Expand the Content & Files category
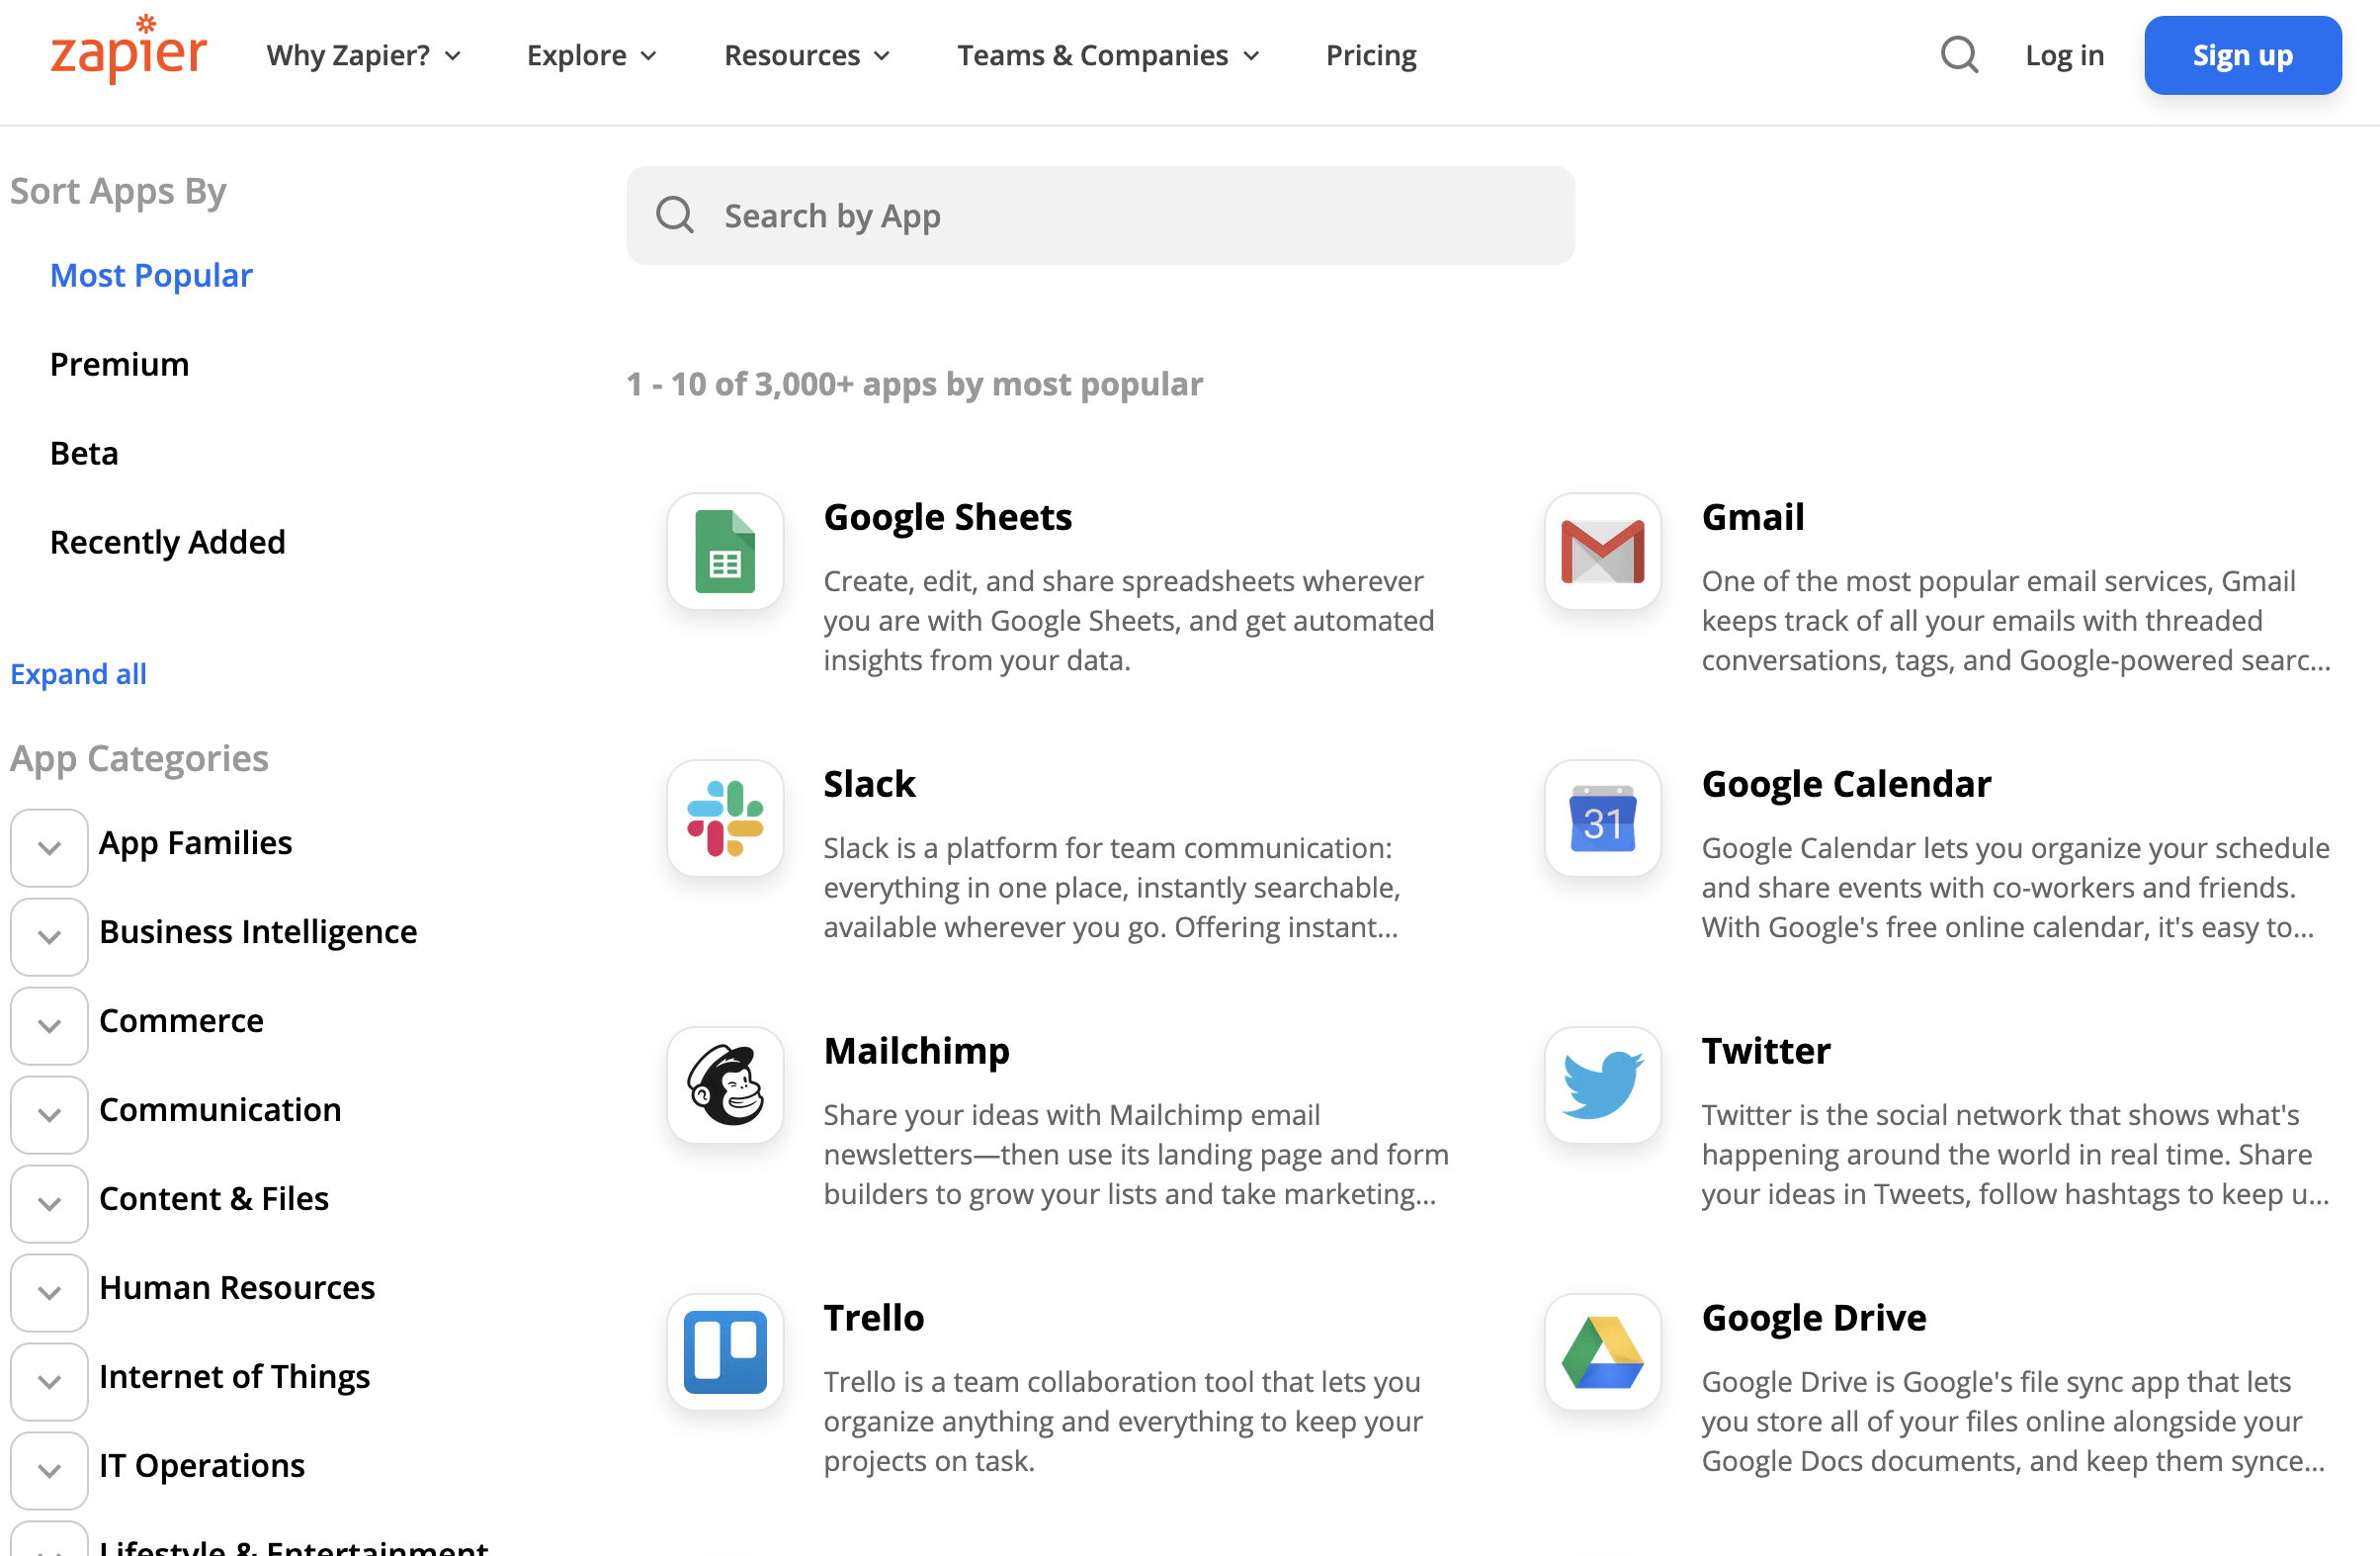Image resolution: width=2380 pixels, height=1556 pixels. coord(49,1204)
